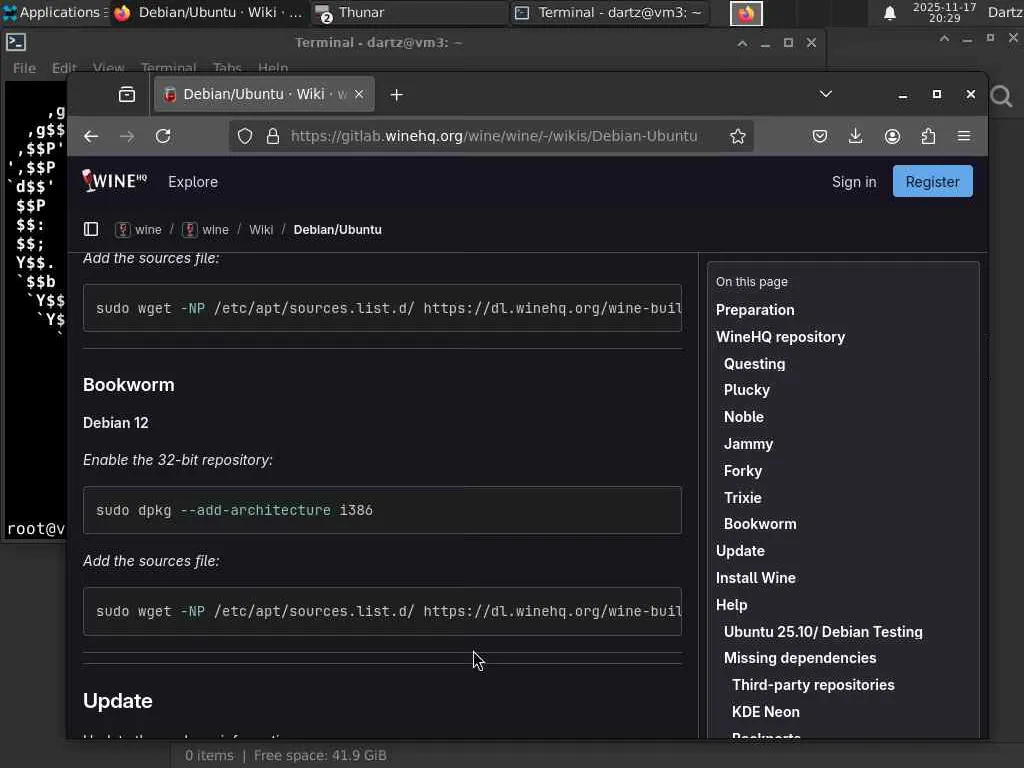
Task: Close the Debian/Ubuntu Wiki tab
Action: (x=359, y=95)
